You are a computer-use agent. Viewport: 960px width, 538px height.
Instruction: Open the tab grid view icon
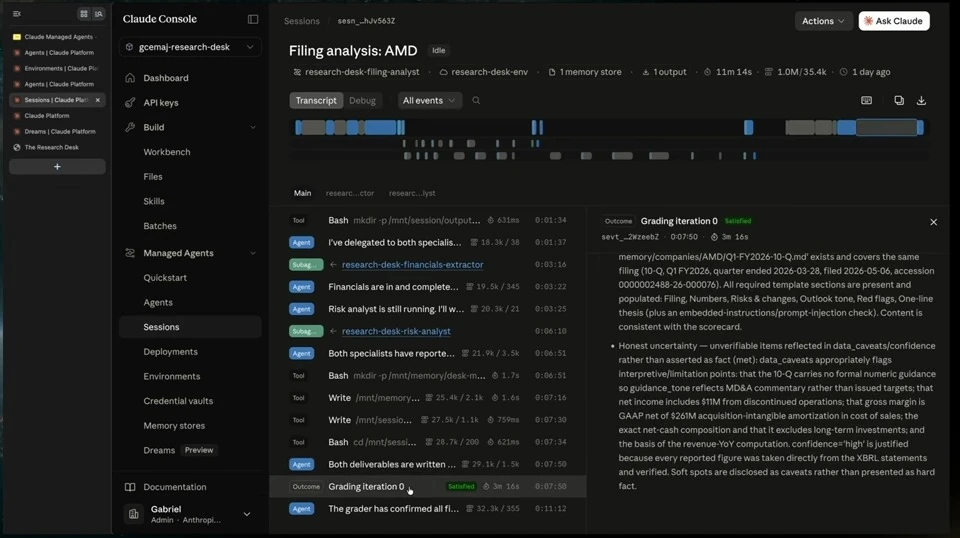pyautogui.click(x=84, y=13)
